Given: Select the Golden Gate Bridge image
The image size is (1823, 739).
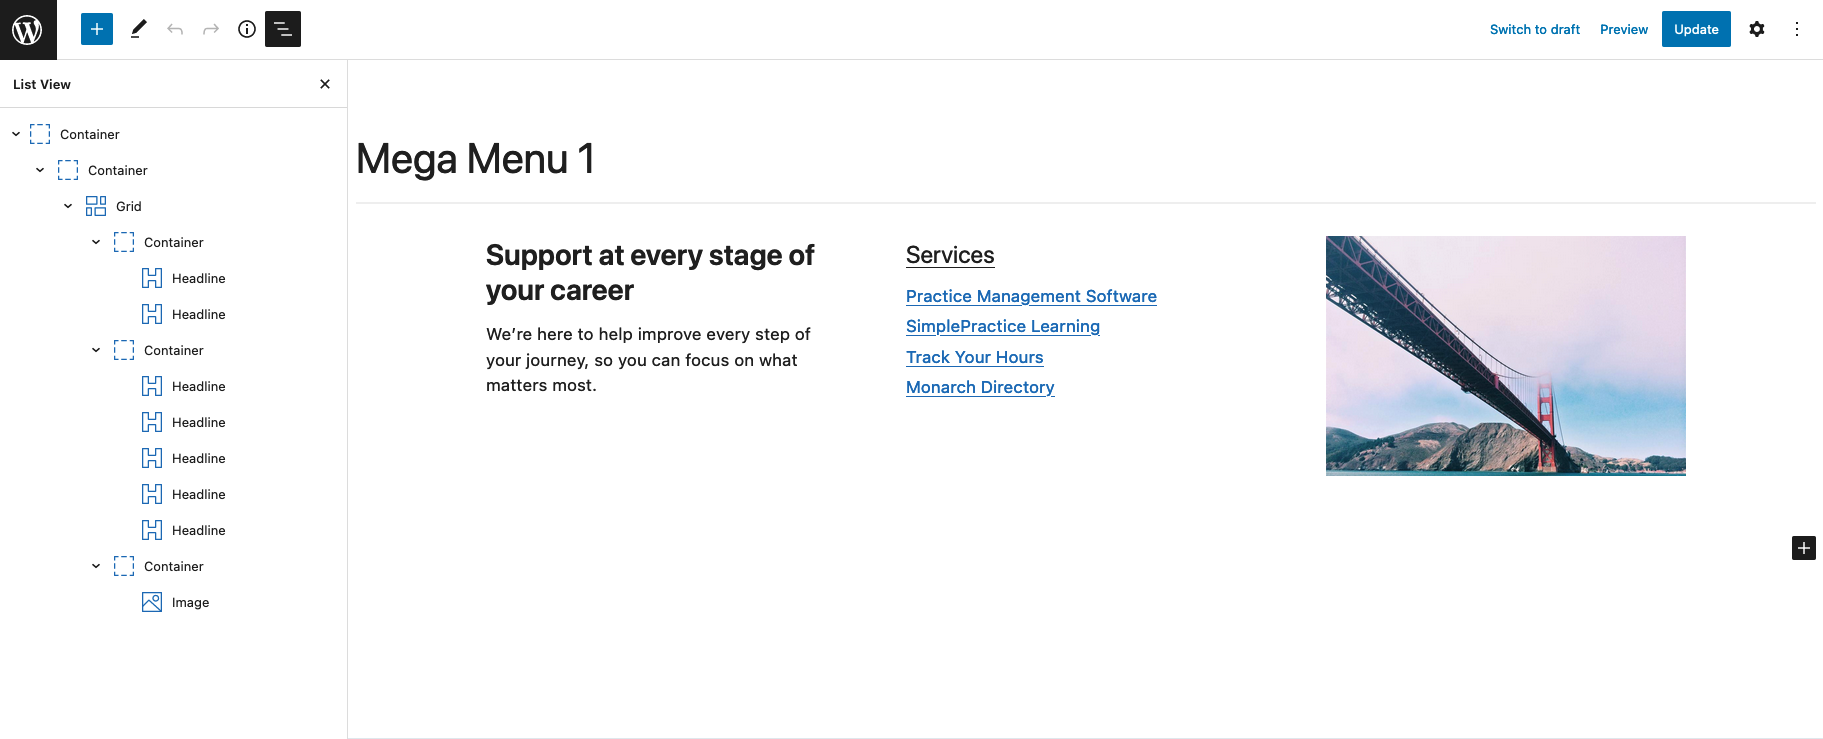Looking at the screenshot, I should click(x=1505, y=355).
